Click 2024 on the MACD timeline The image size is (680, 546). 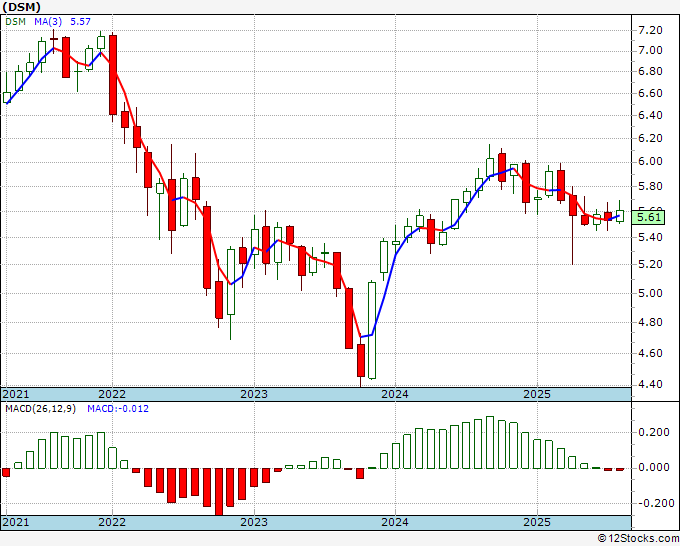pyautogui.click(x=395, y=522)
